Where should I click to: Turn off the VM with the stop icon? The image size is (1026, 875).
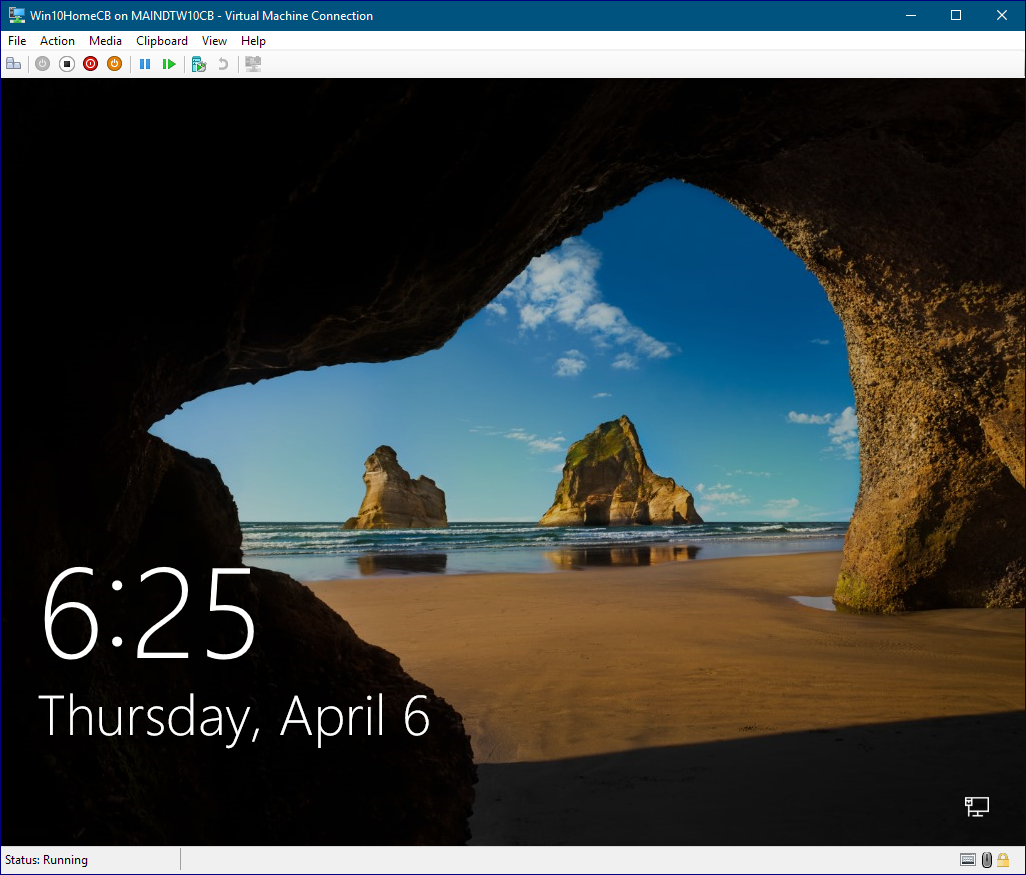67,64
